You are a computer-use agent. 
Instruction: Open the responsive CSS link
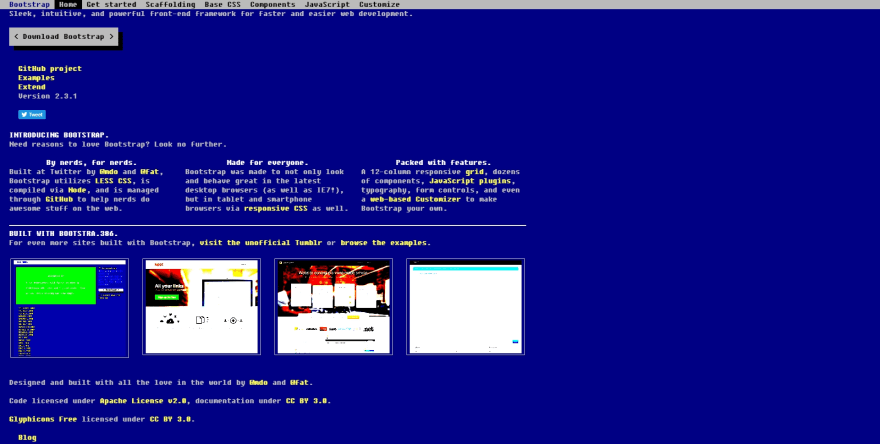pyautogui.click(x=276, y=208)
